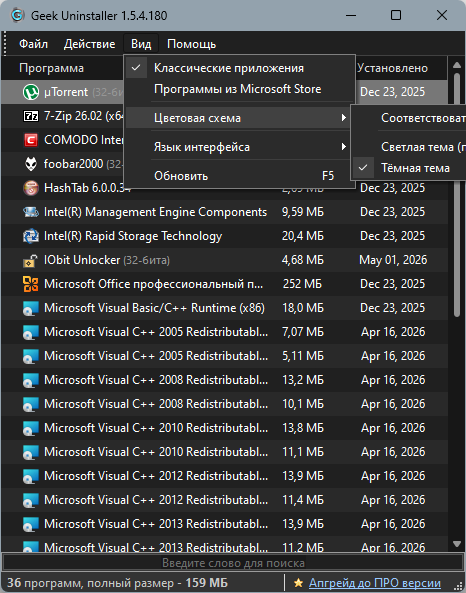466x593 pixels.
Task: Click the 20,4 МБ size cell
Action: pyautogui.click(x=303, y=236)
